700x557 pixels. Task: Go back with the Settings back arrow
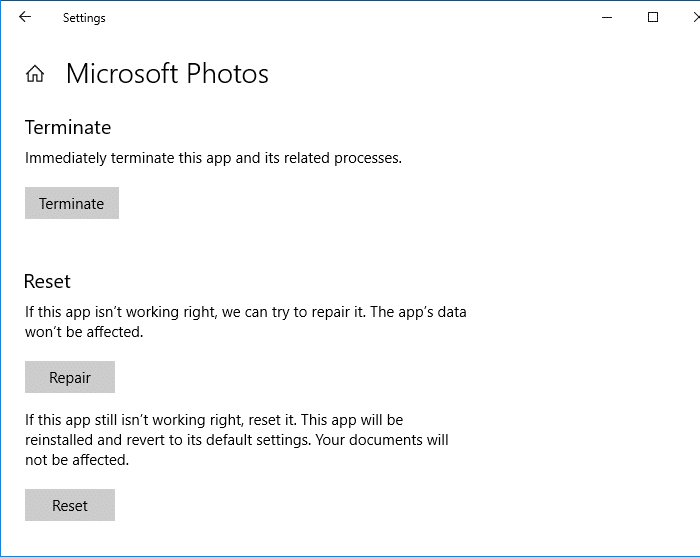tap(25, 17)
